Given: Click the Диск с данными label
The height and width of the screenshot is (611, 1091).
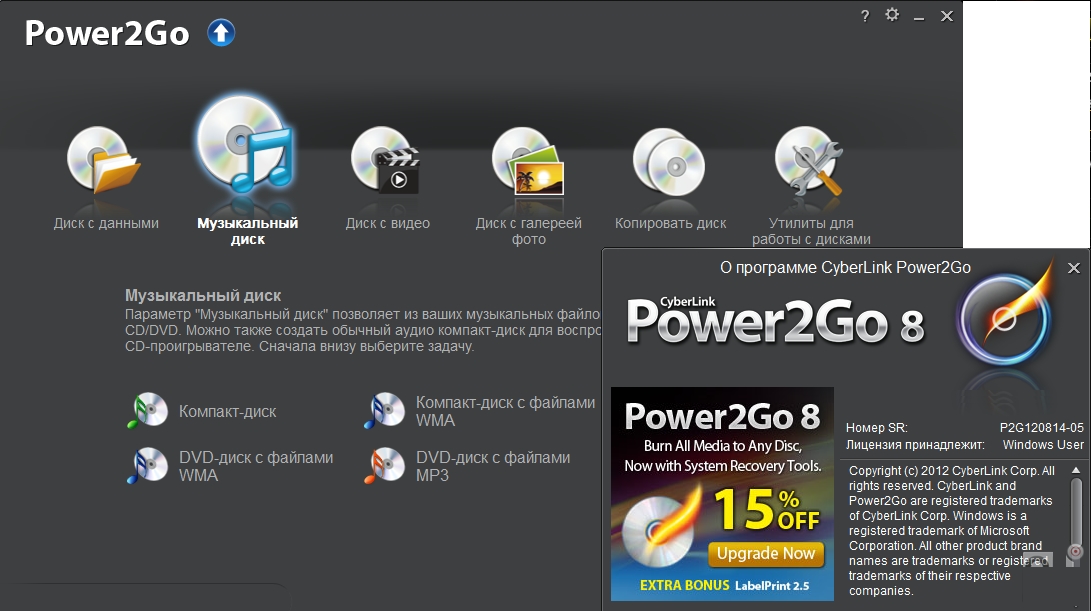Looking at the screenshot, I should (106, 223).
